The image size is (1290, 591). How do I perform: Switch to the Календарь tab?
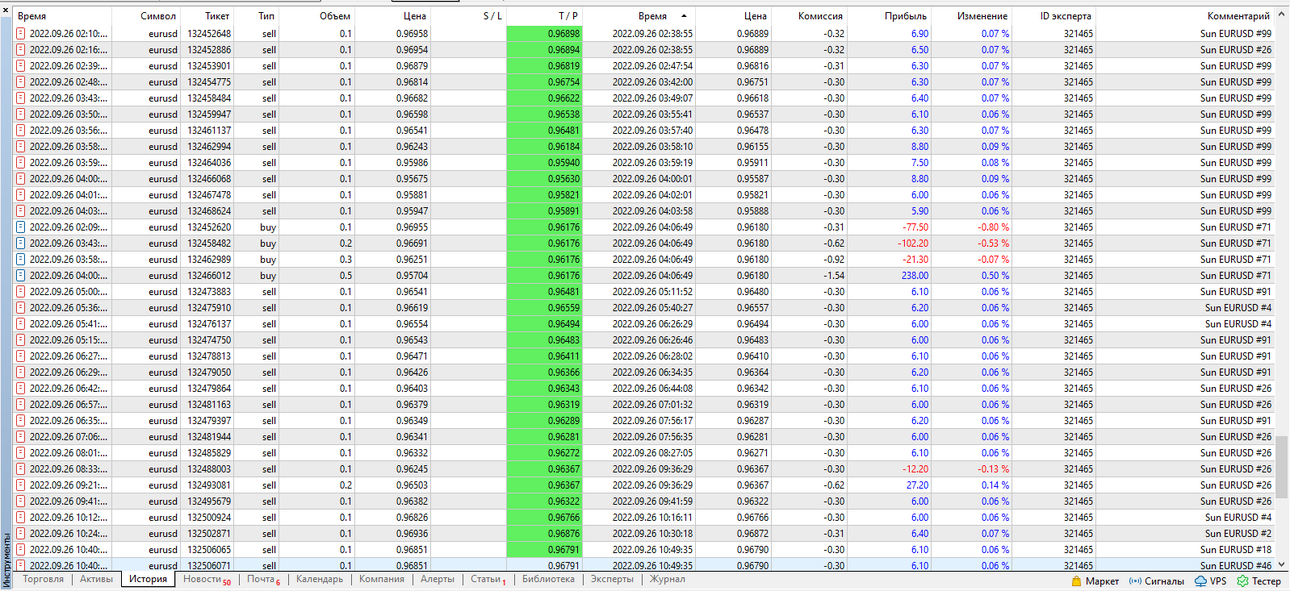pyautogui.click(x=319, y=579)
